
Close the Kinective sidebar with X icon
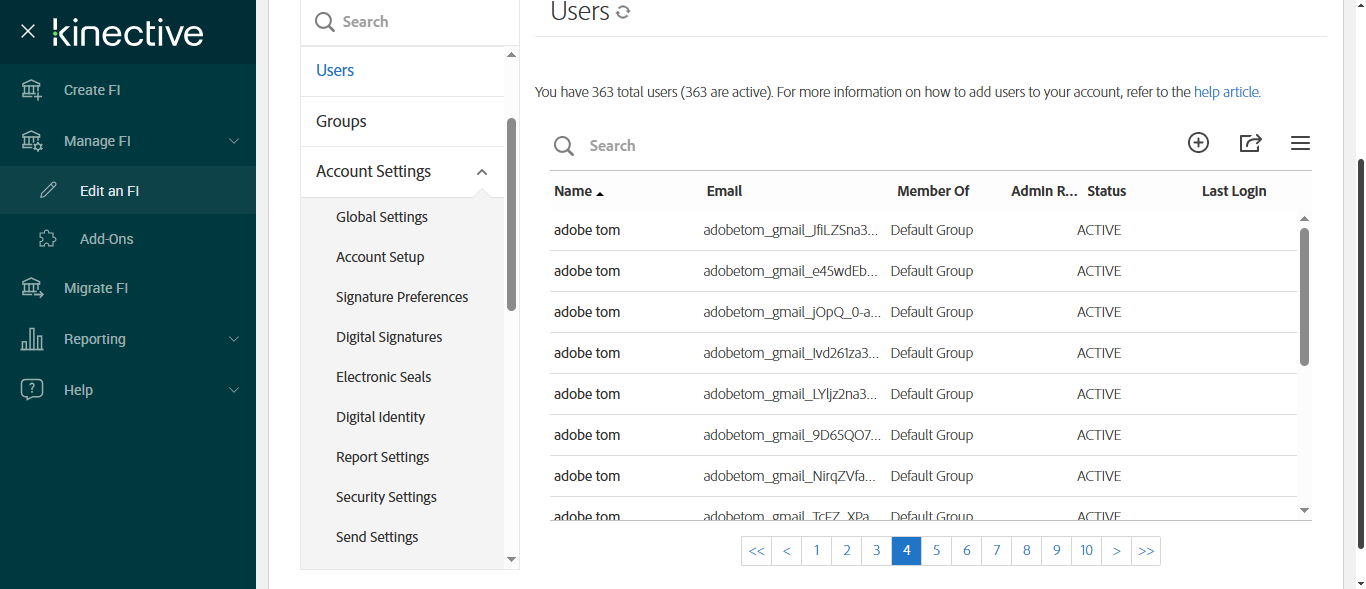[x=28, y=32]
